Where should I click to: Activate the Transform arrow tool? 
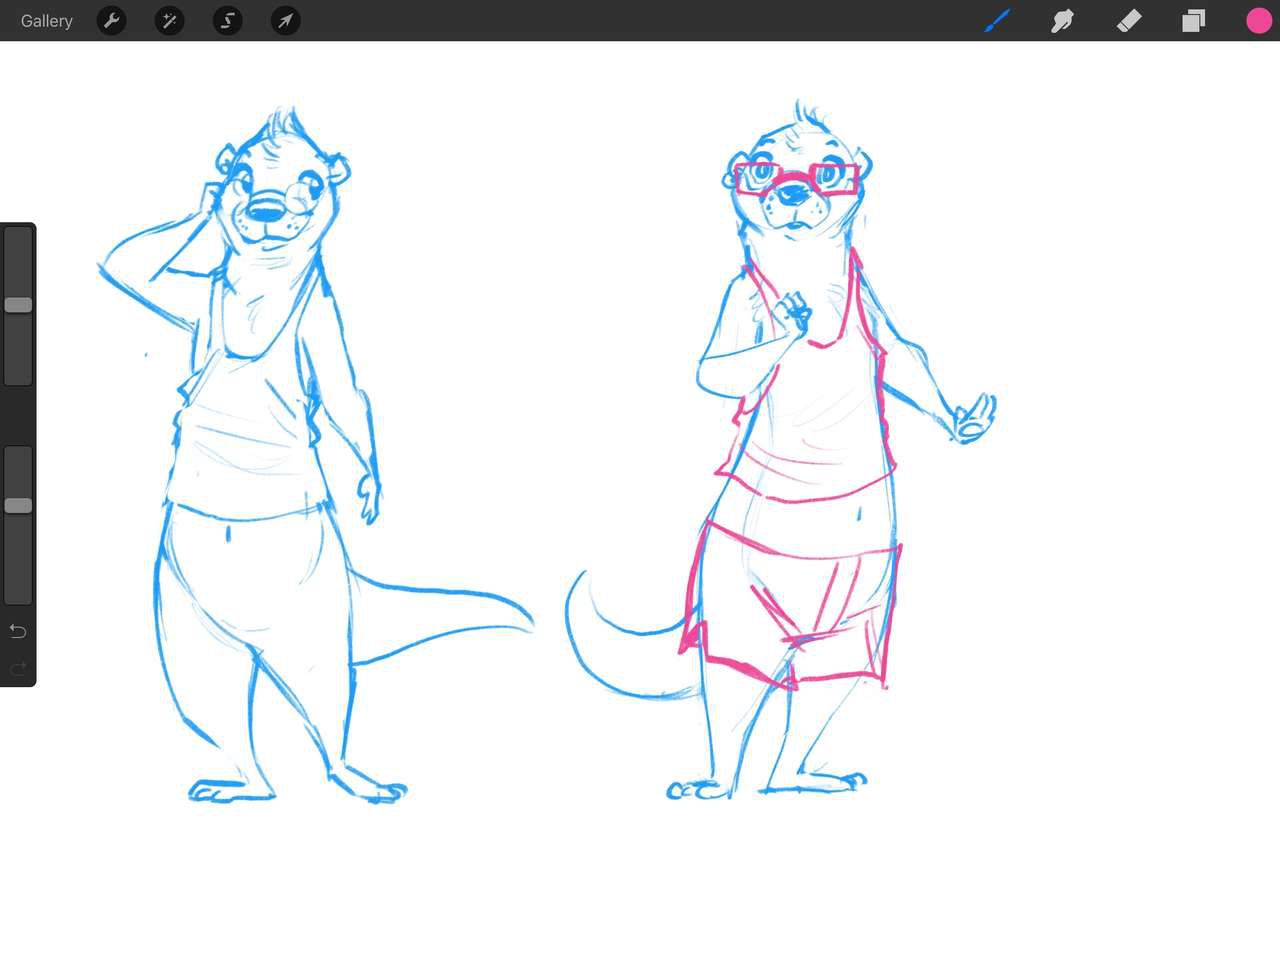[x=286, y=20]
